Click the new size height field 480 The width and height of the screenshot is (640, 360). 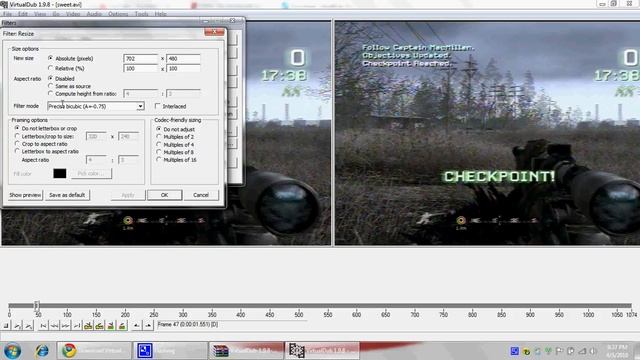click(x=183, y=59)
